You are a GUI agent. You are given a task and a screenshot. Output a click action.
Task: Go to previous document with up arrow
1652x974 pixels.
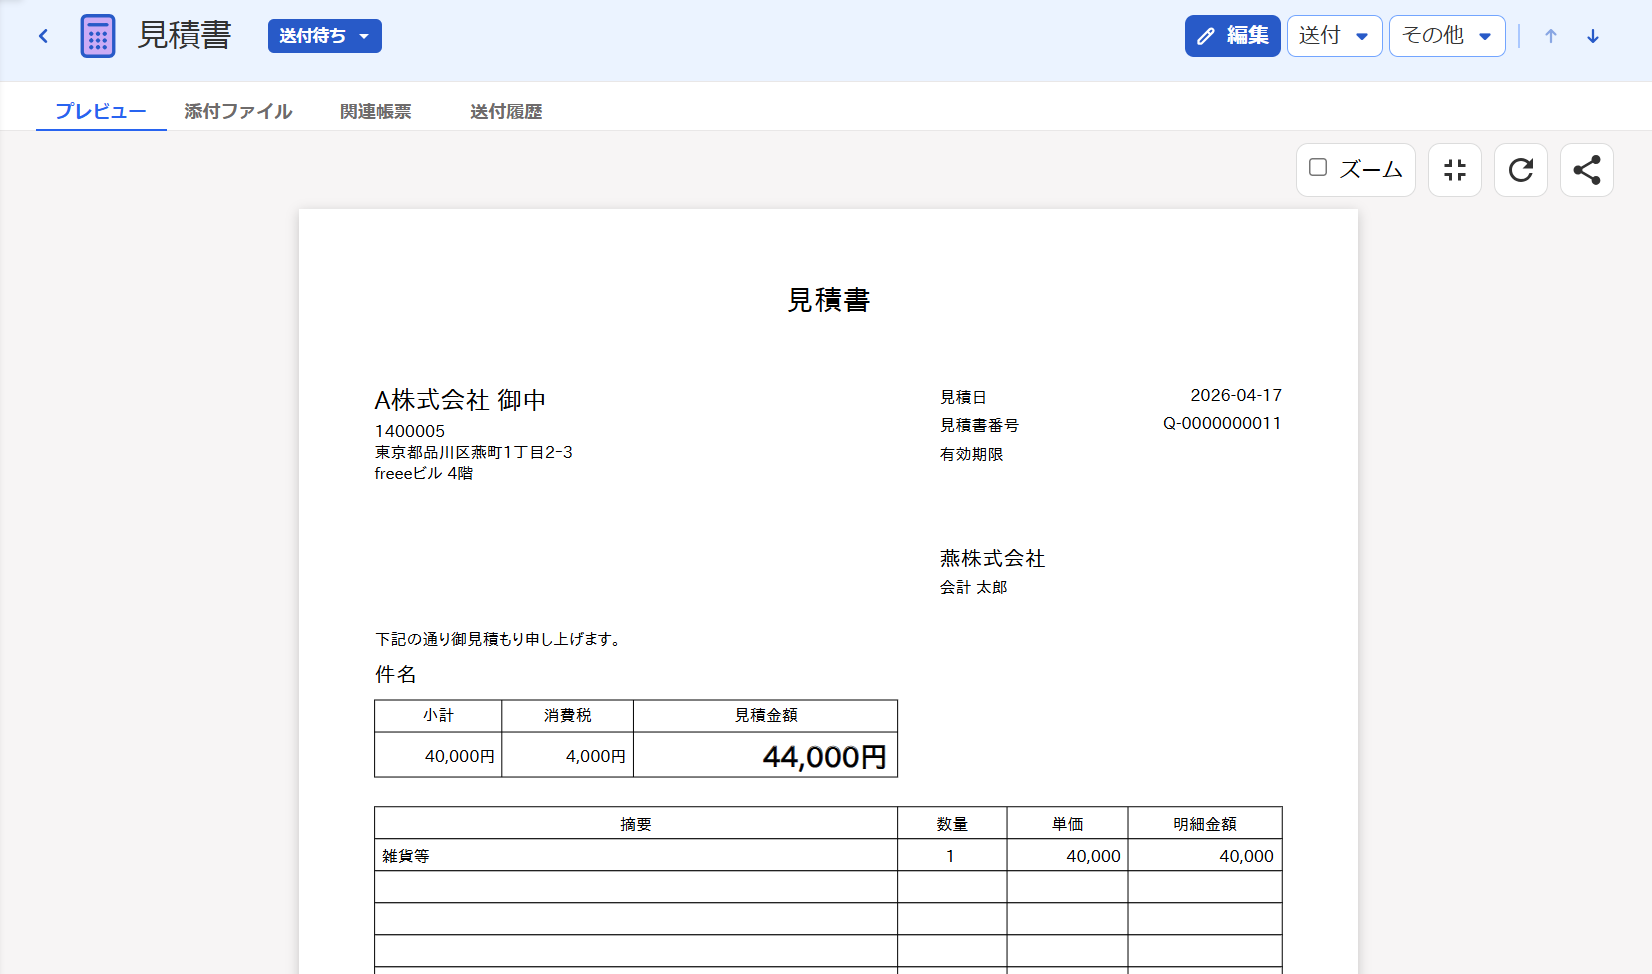(x=1551, y=36)
